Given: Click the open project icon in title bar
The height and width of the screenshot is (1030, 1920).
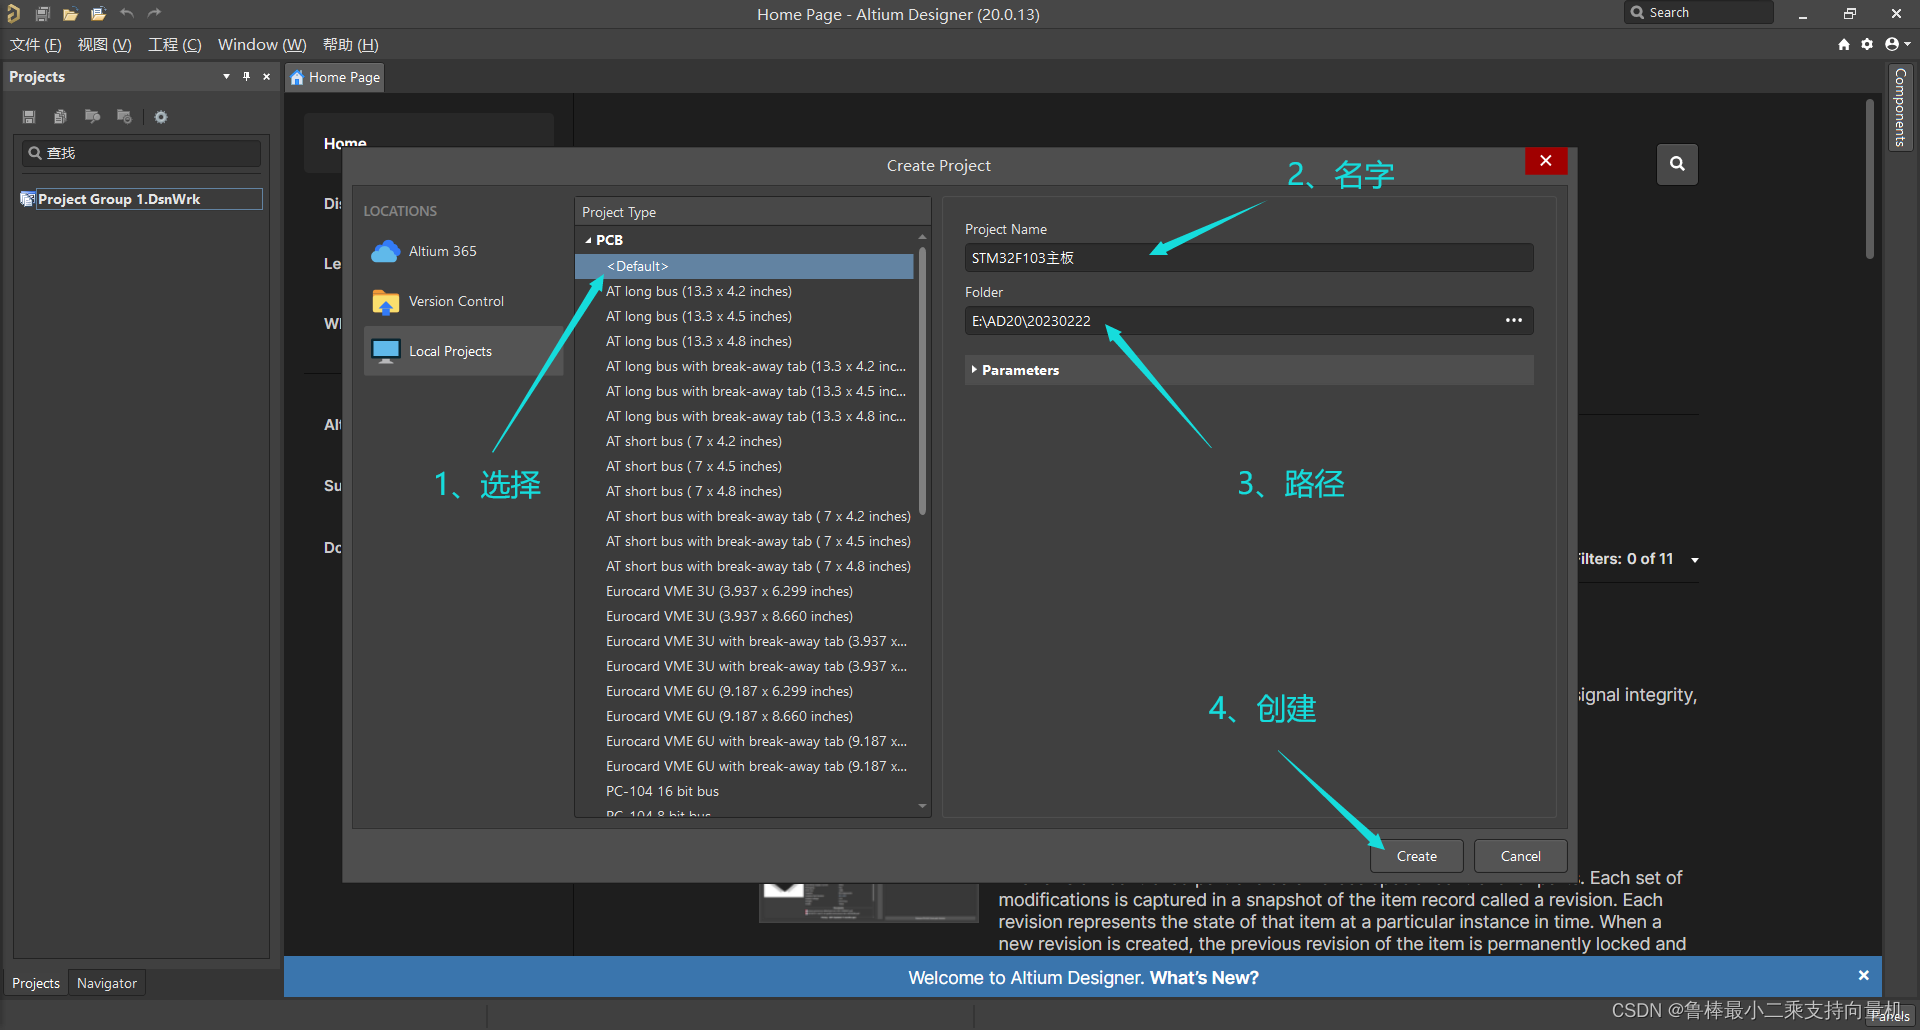Looking at the screenshot, I should tap(98, 14).
